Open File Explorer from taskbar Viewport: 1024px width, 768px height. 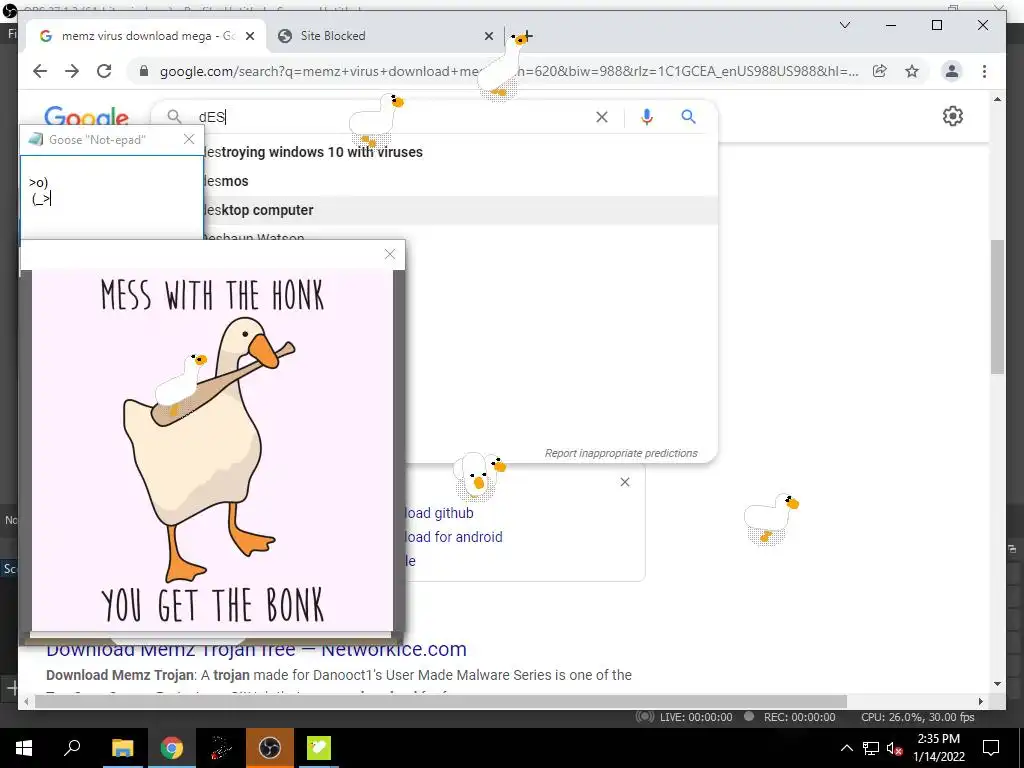click(x=122, y=748)
